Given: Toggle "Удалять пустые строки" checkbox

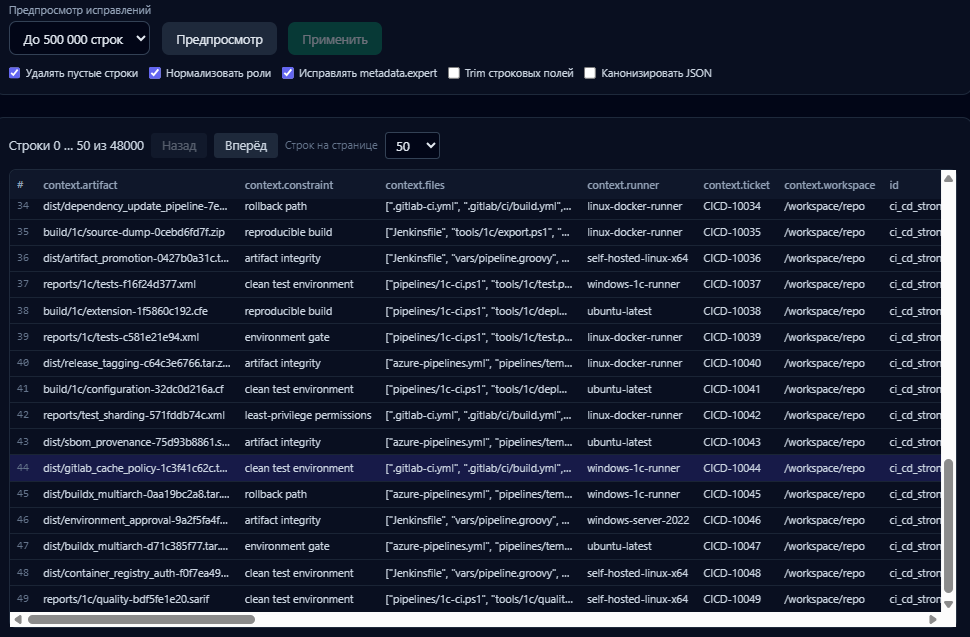Looking at the screenshot, I should 15,73.
